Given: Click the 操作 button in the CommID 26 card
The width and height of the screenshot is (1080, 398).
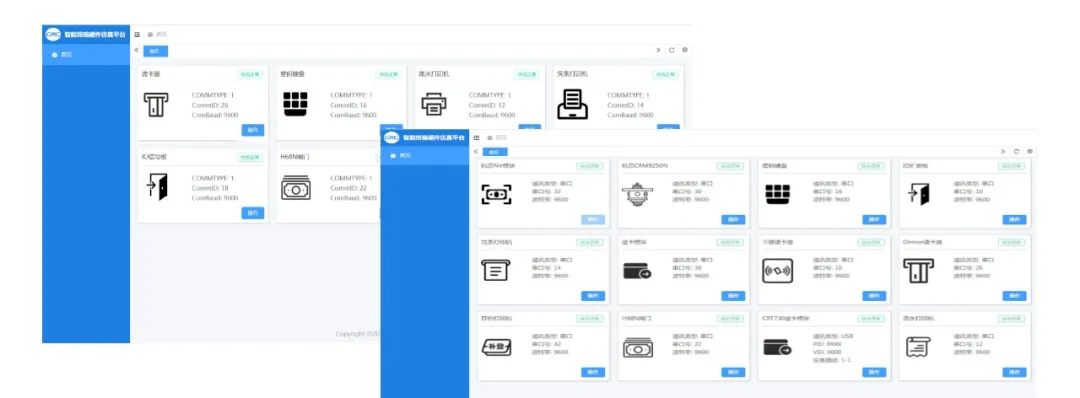Looking at the screenshot, I should coord(253,130).
